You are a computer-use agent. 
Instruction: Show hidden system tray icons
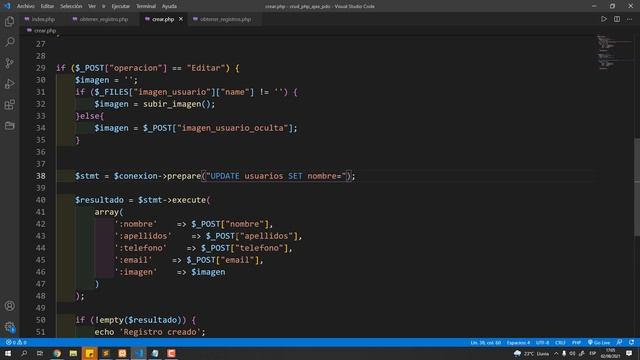point(556,353)
